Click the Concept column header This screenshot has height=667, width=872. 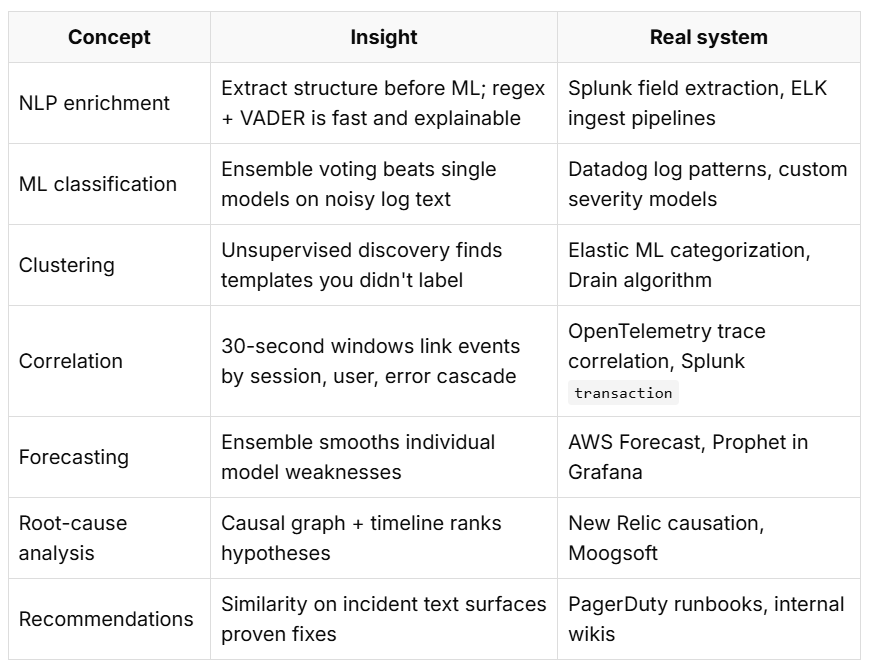110,37
